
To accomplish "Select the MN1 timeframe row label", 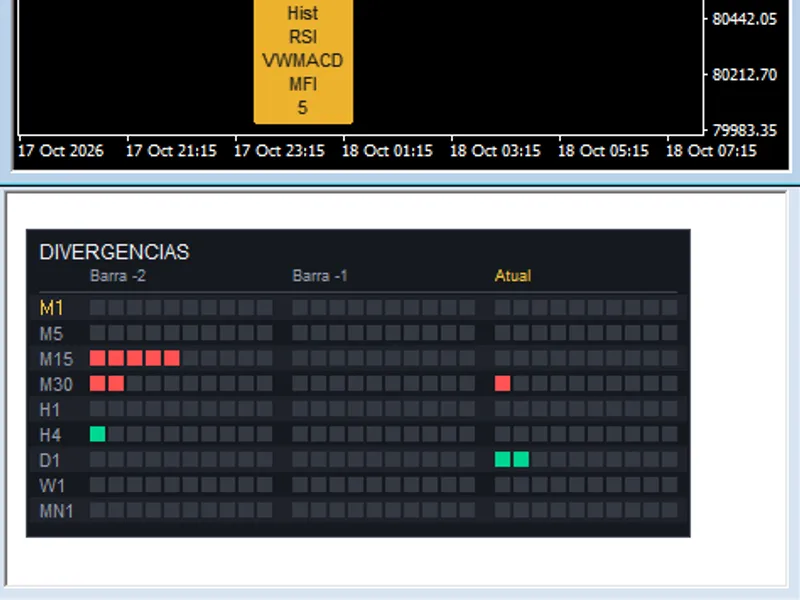I will point(57,511).
